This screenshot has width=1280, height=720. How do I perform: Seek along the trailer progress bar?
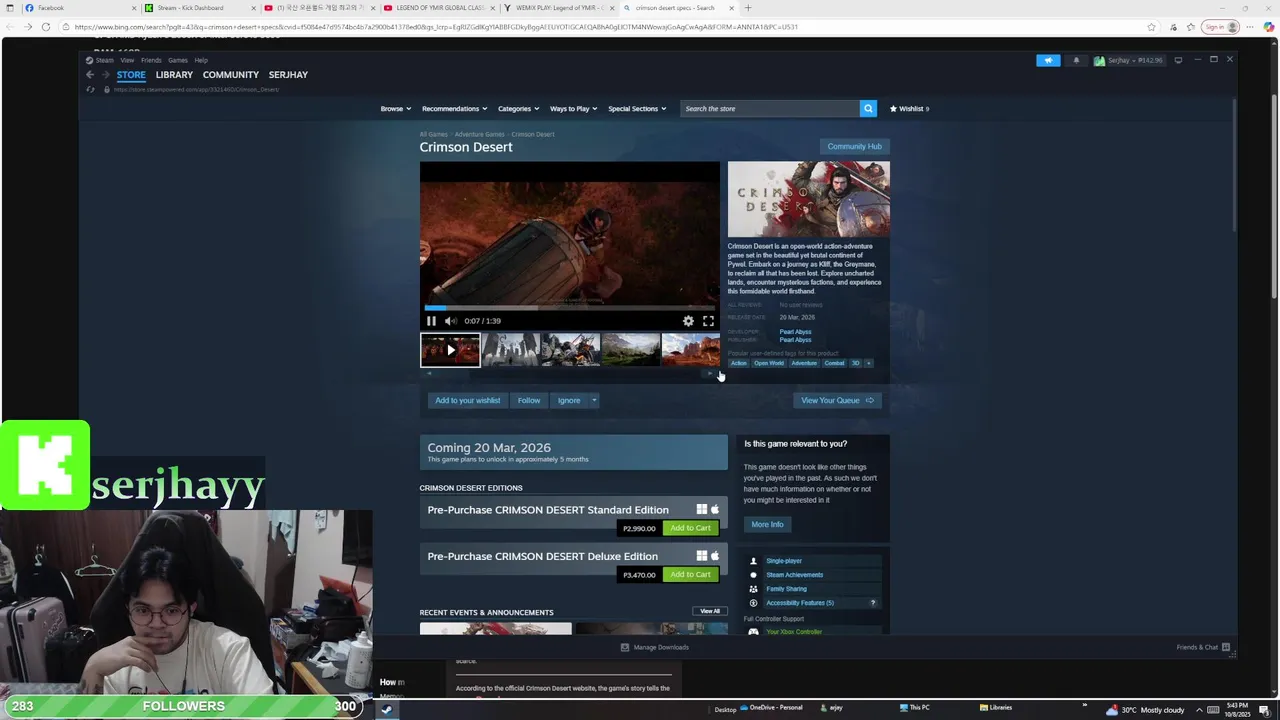click(570, 308)
